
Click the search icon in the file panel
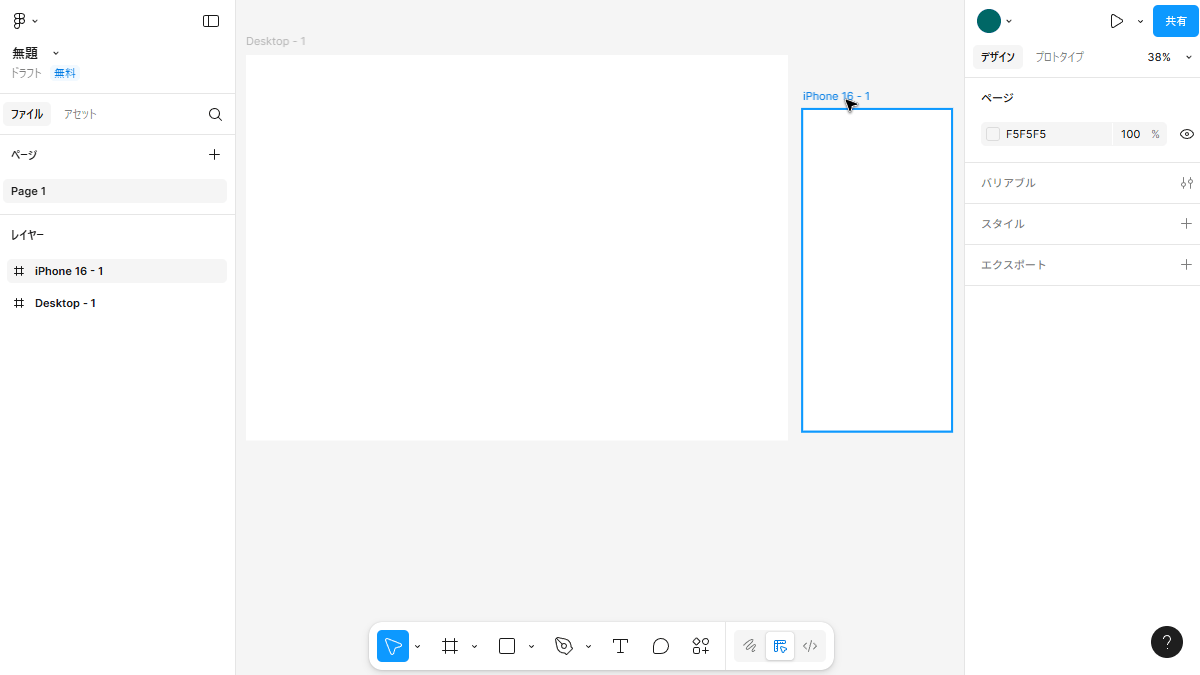215,114
